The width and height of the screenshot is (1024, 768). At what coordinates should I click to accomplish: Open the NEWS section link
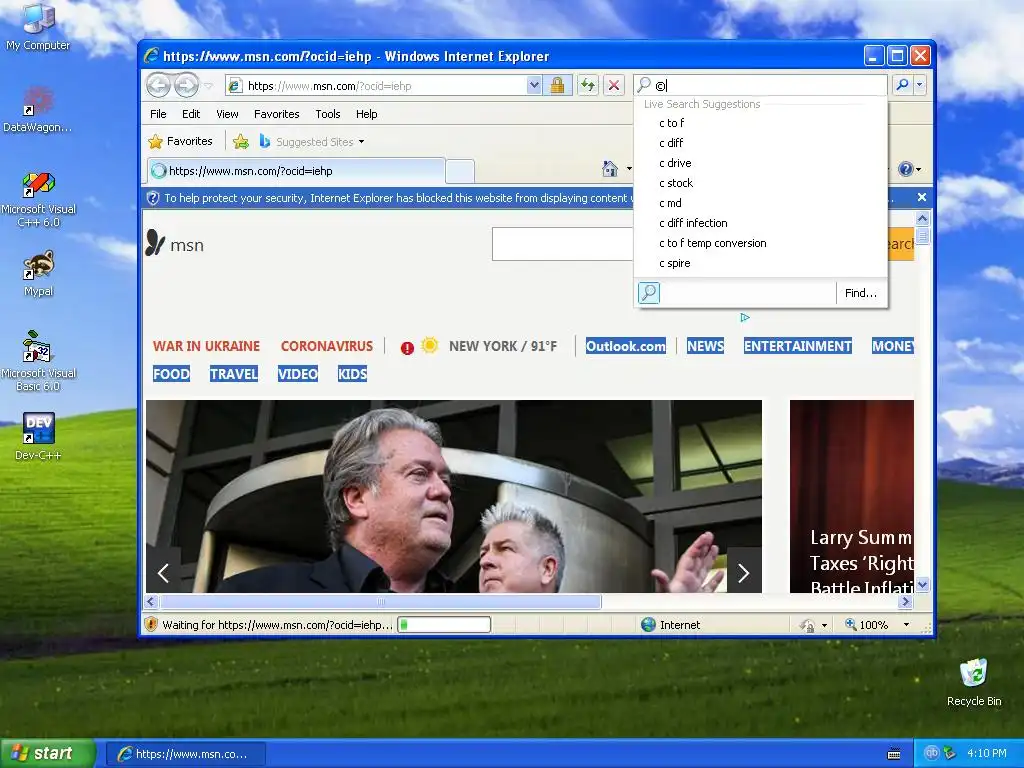[x=705, y=346]
